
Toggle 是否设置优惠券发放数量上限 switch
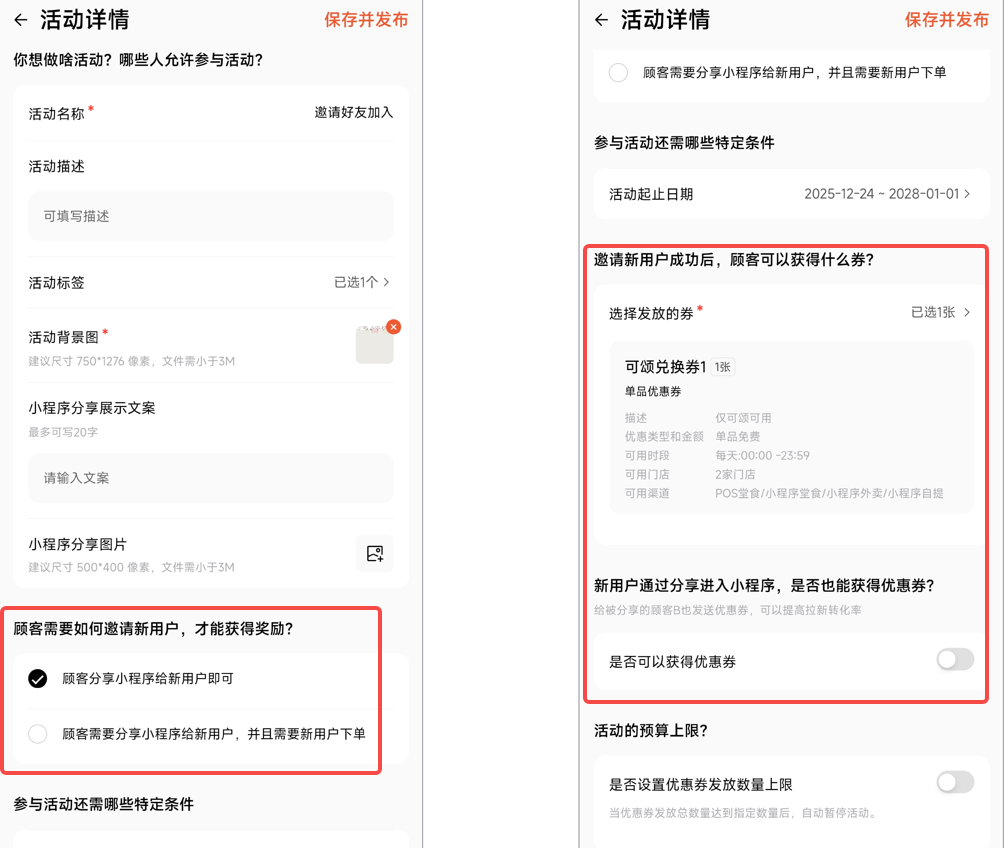click(x=954, y=782)
